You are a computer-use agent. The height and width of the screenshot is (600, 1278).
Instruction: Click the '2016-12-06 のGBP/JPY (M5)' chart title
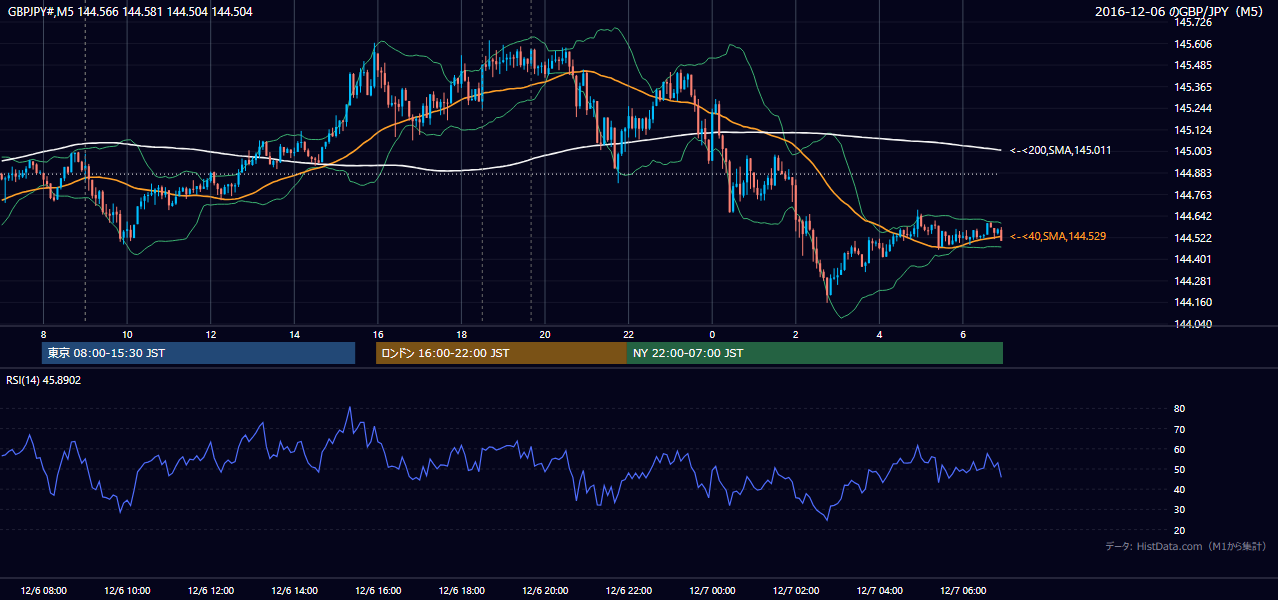(x=1180, y=11)
